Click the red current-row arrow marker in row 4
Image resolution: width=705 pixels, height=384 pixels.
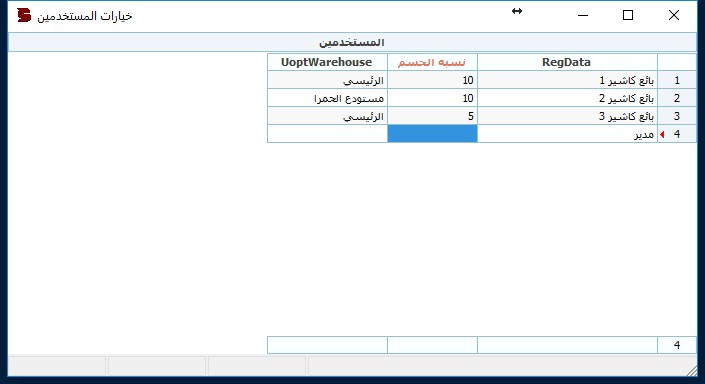662,134
